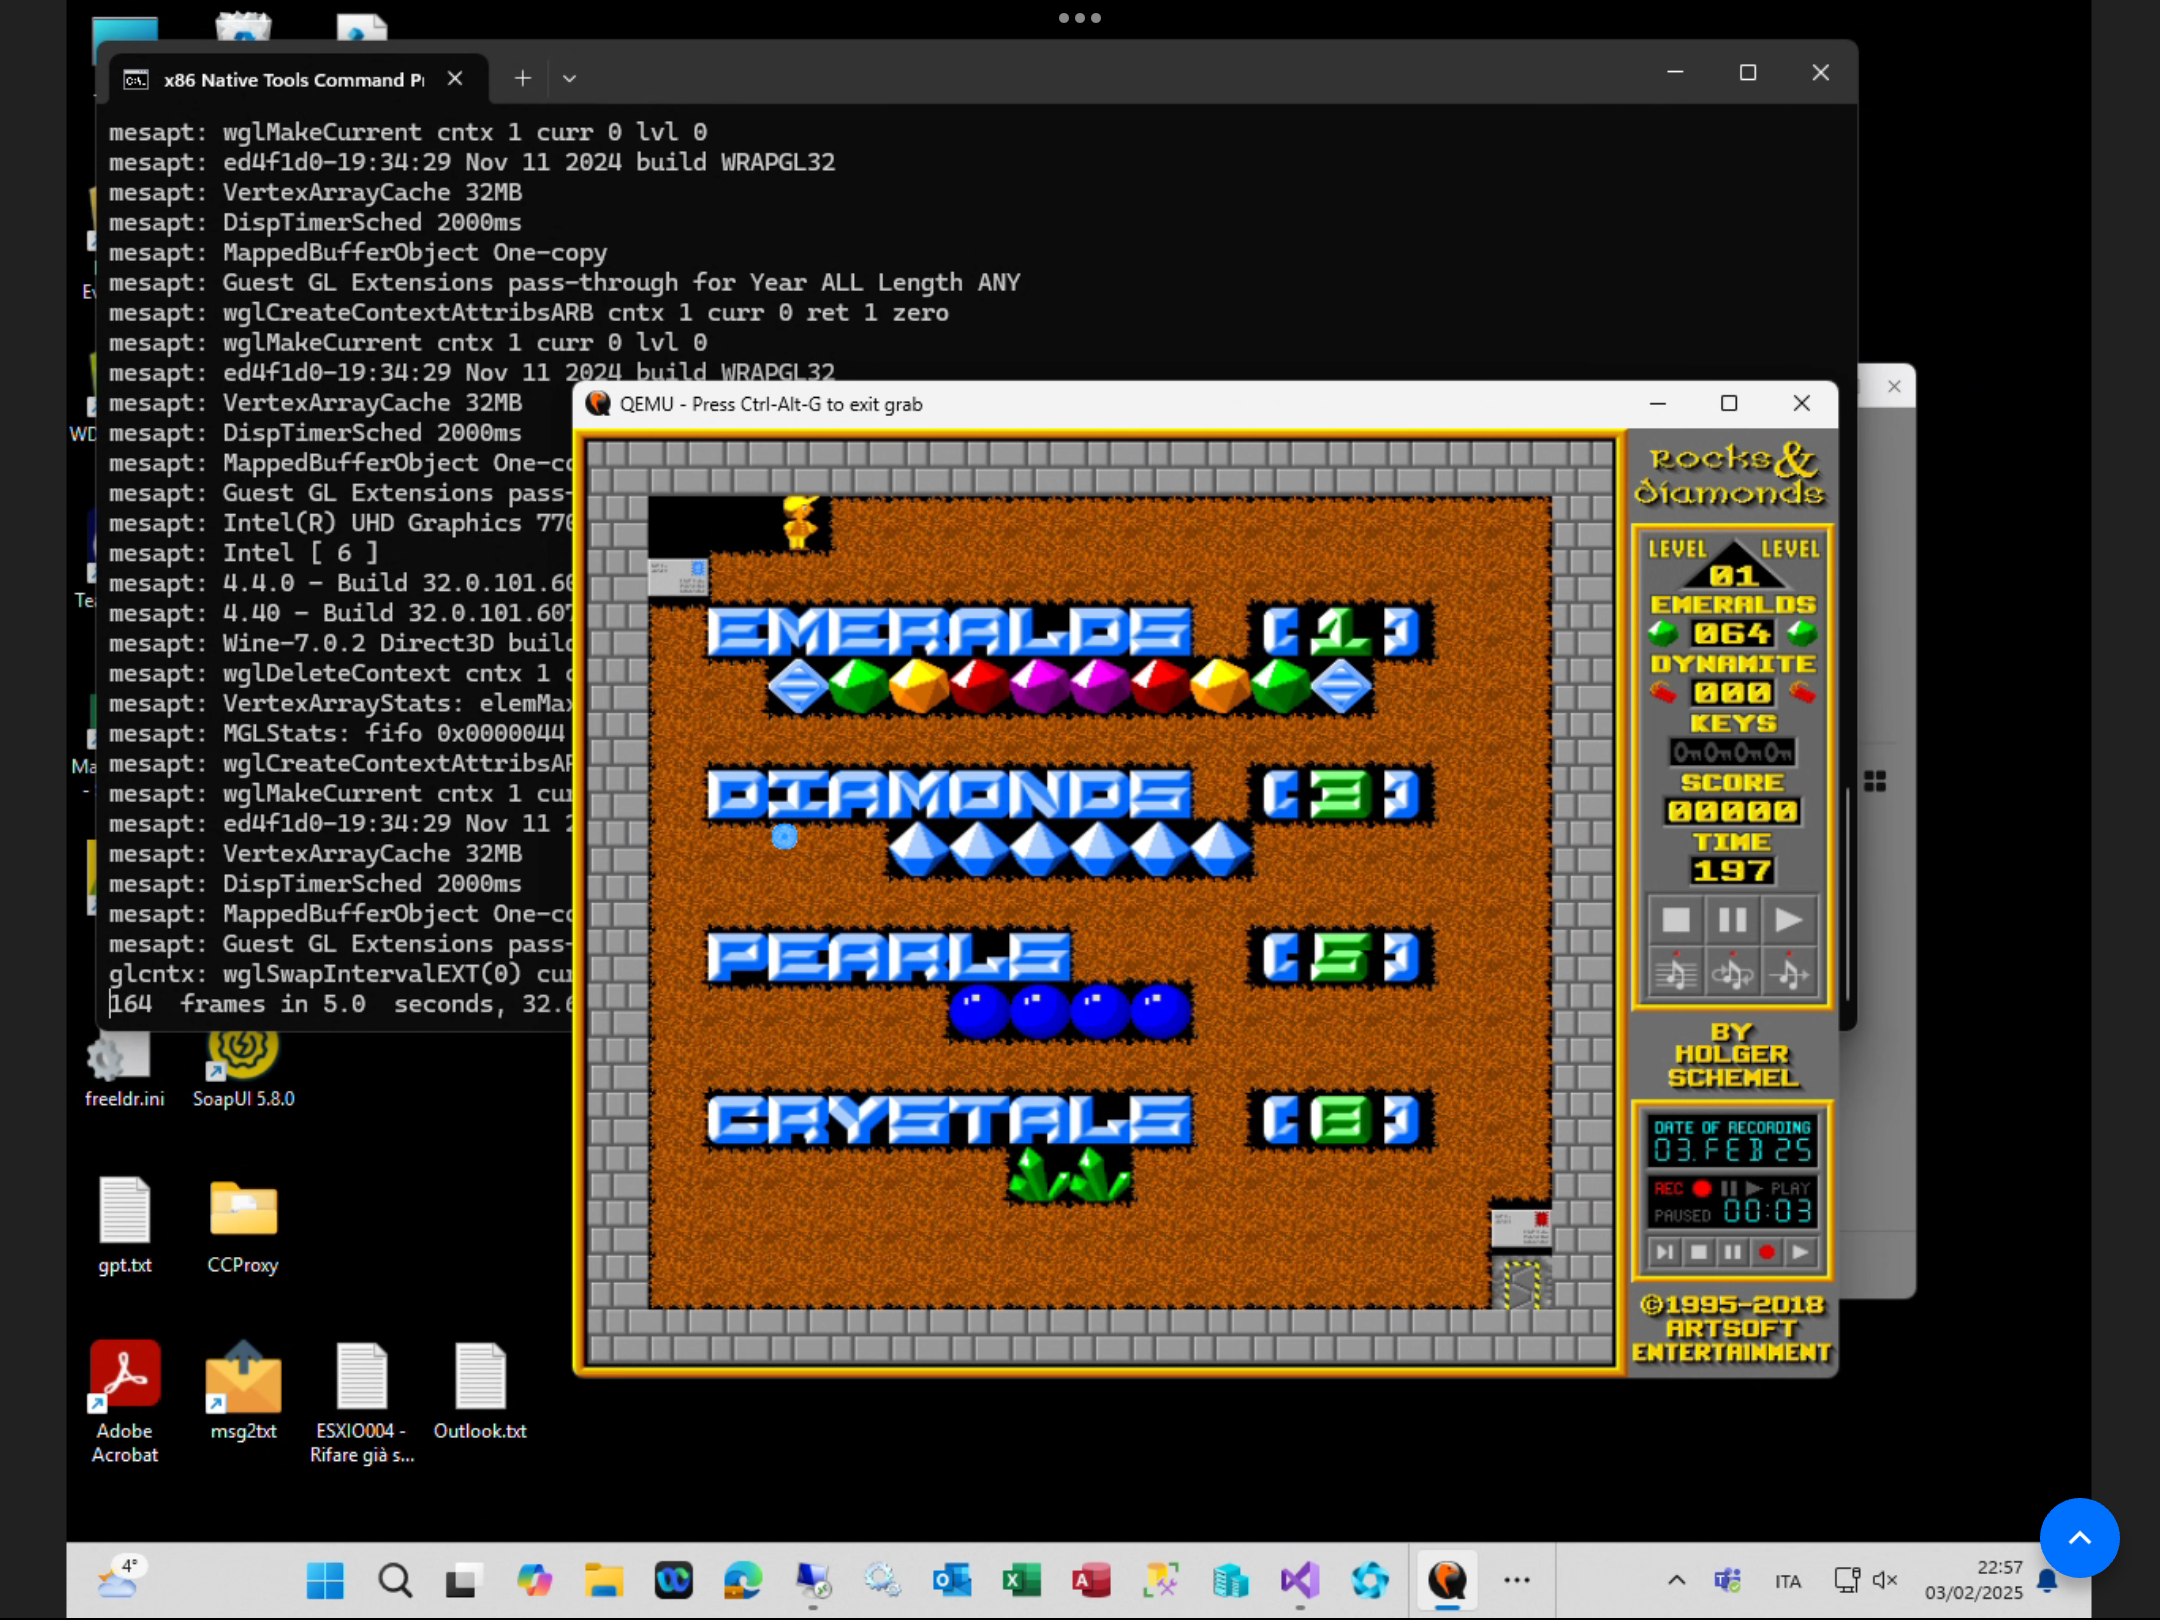Viewport: 2160px width, 1620px height.
Task: Open SoapUI 5.8.0 desktop shortcut
Action: click(x=243, y=1072)
